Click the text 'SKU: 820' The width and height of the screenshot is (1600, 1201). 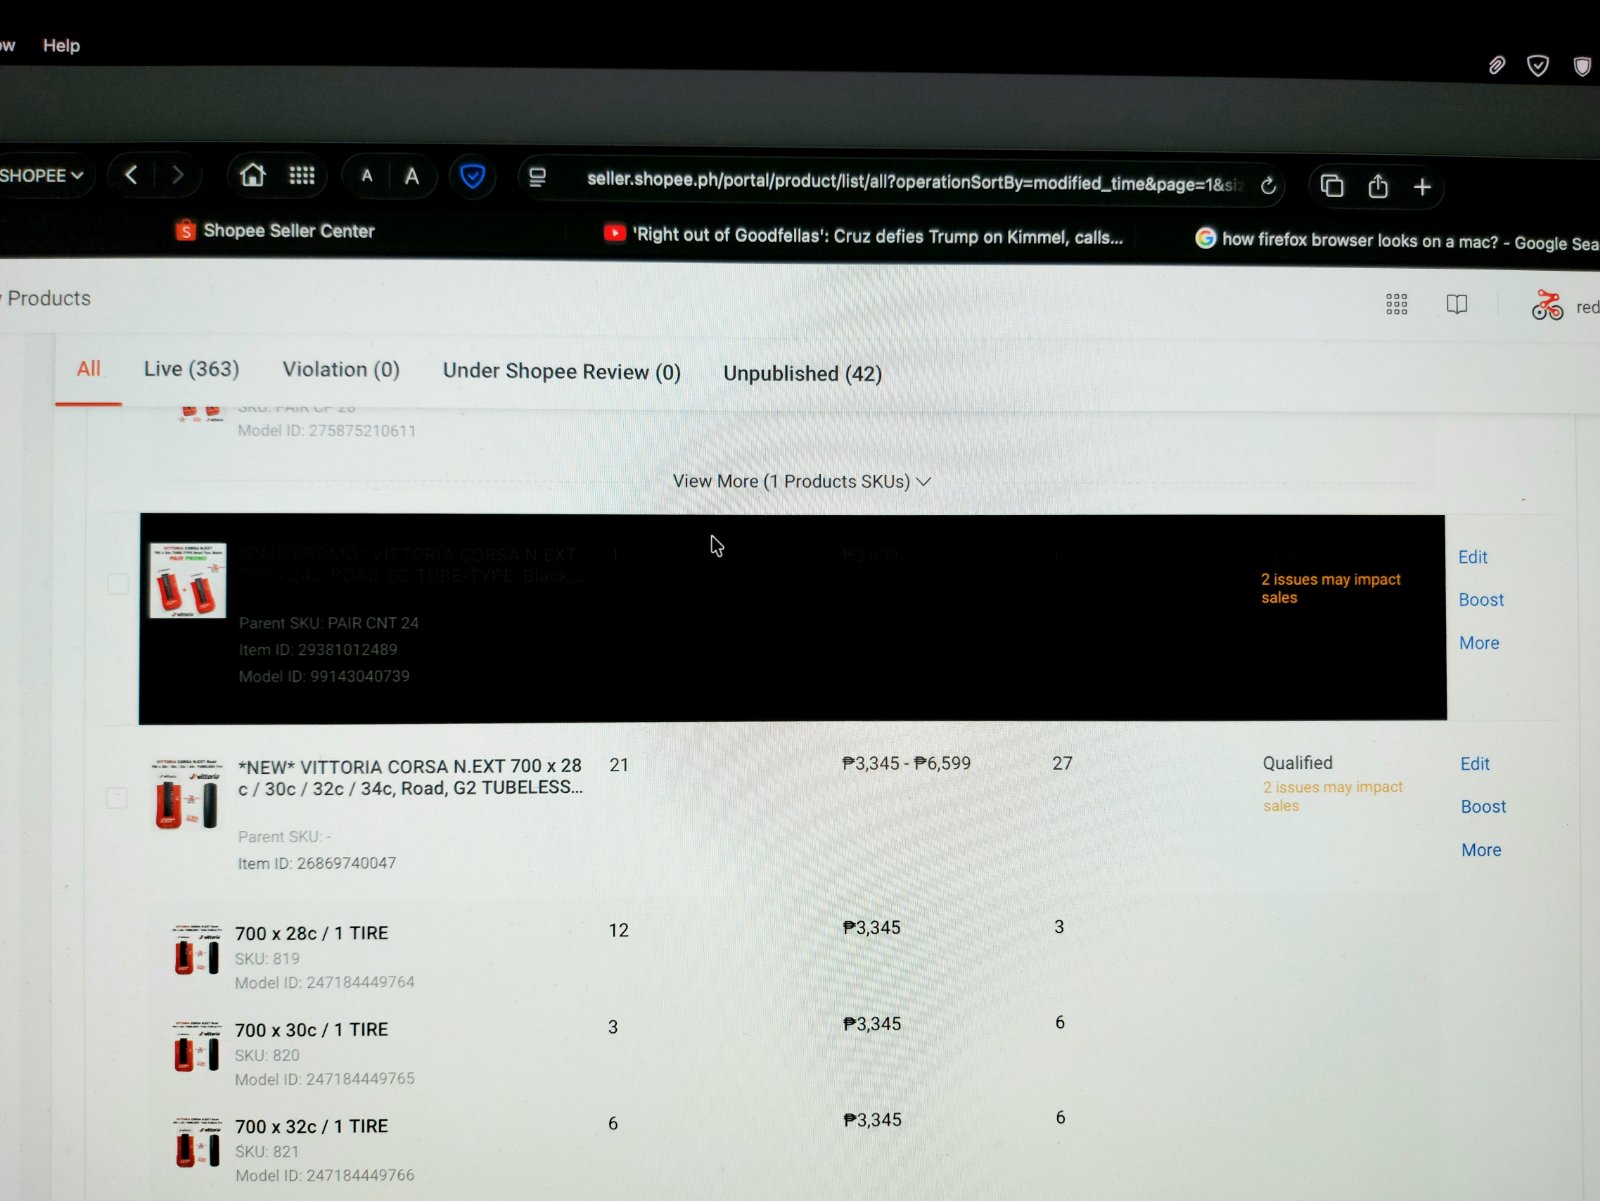[267, 1055]
